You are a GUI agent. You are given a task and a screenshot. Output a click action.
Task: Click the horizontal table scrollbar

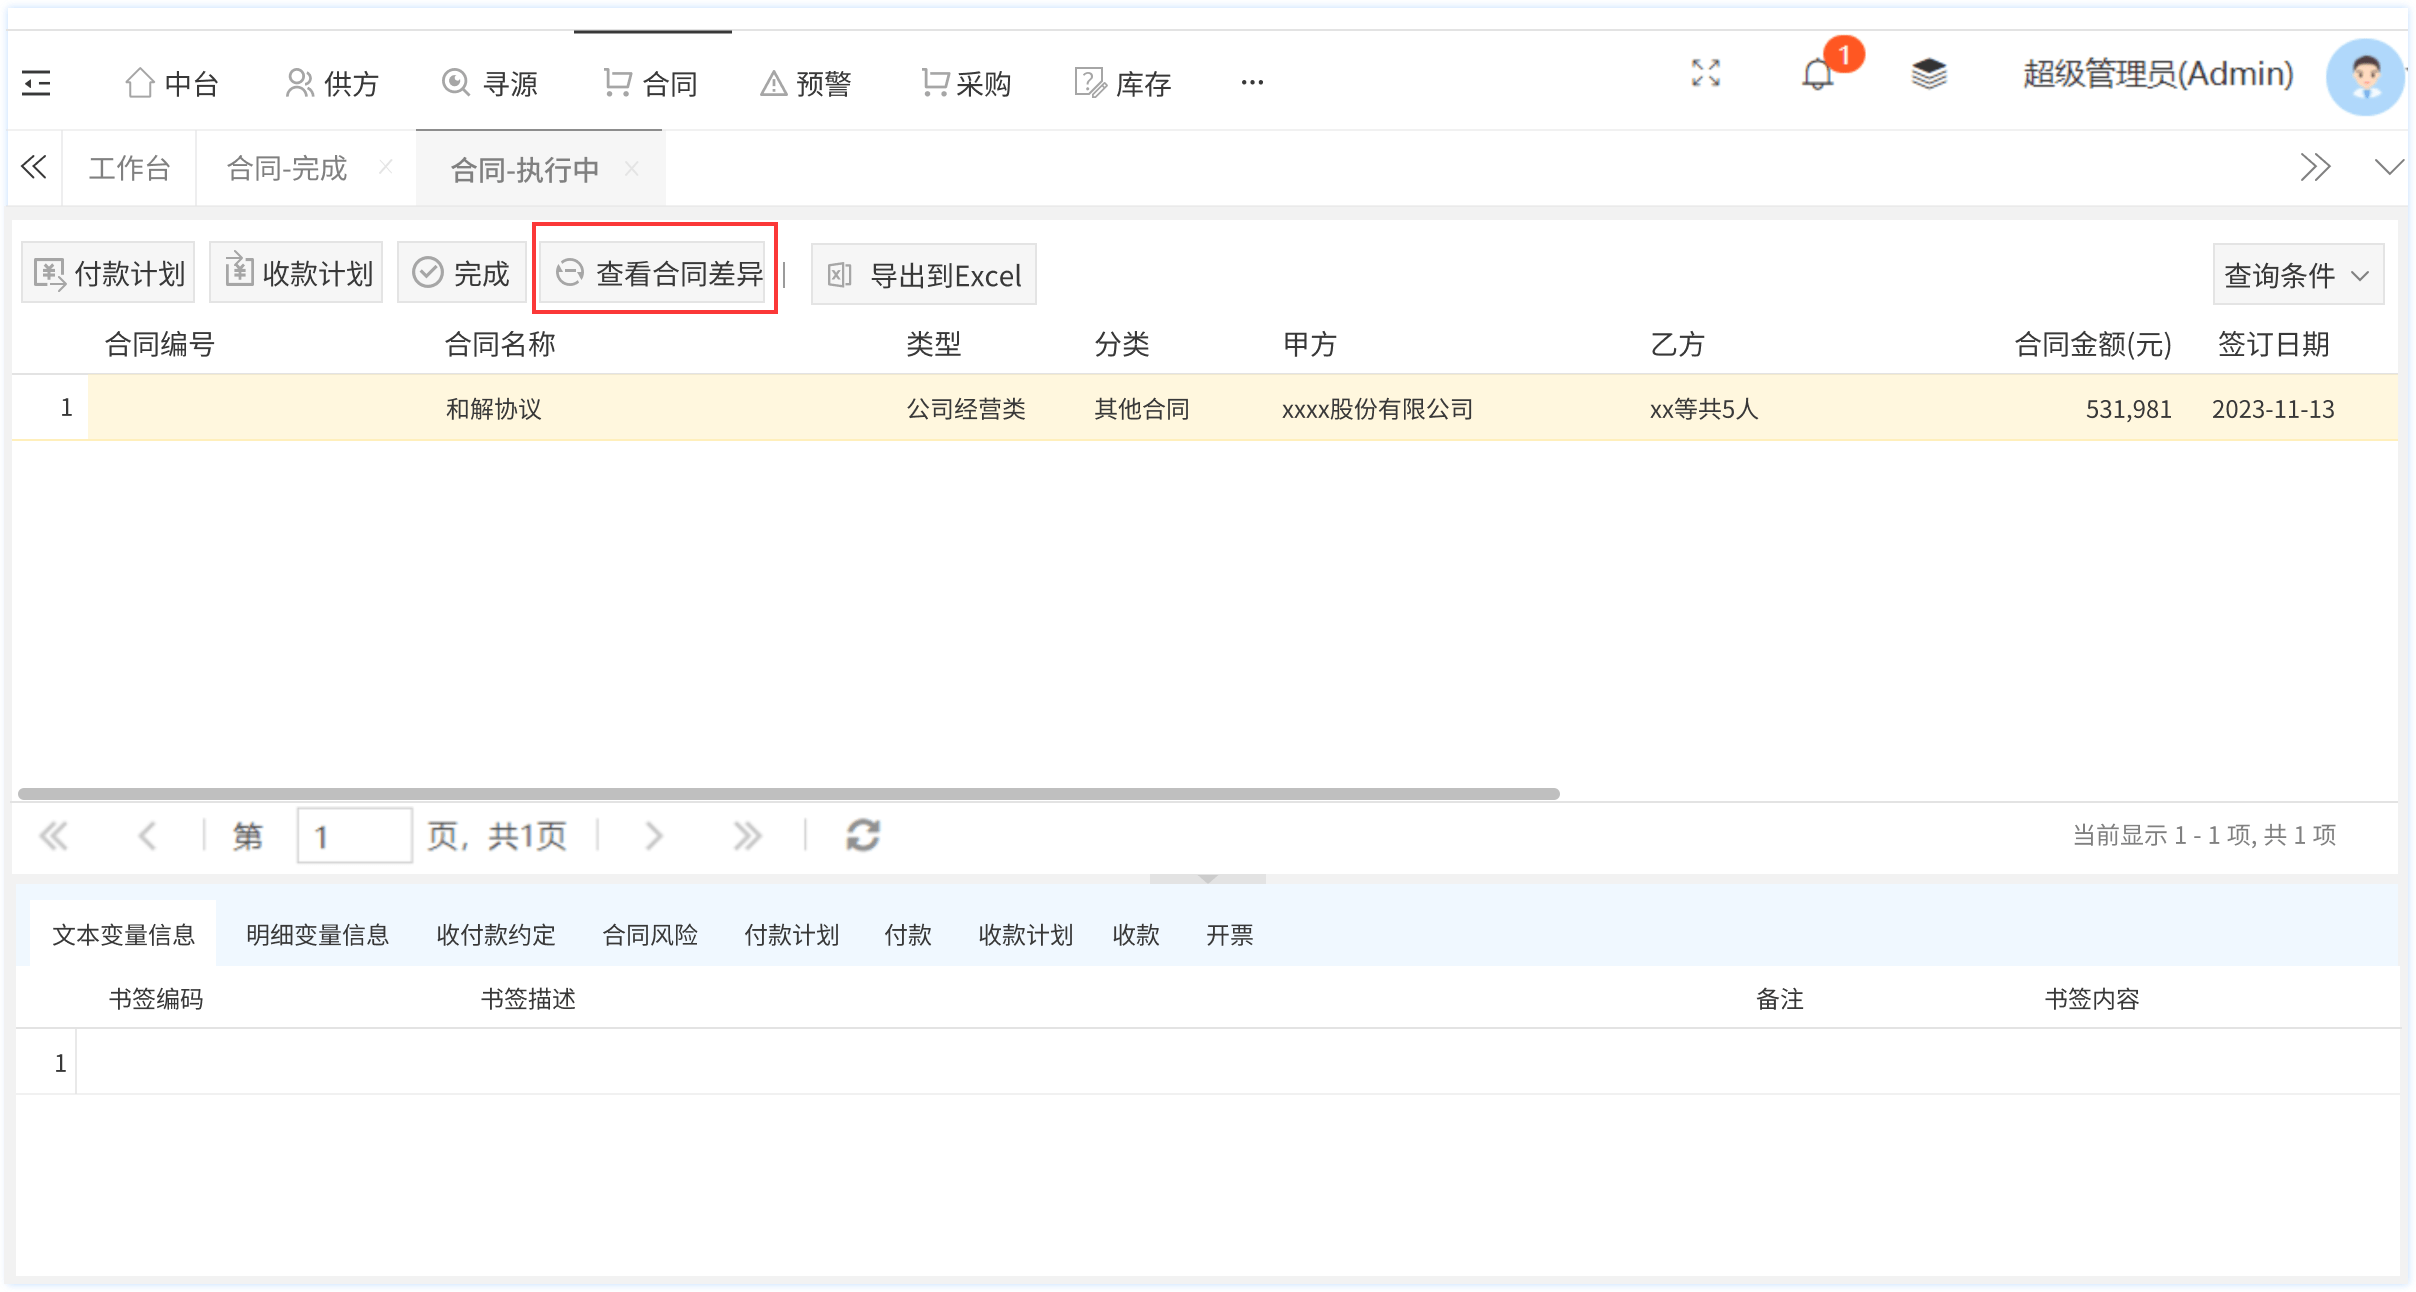click(x=788, y=794)
